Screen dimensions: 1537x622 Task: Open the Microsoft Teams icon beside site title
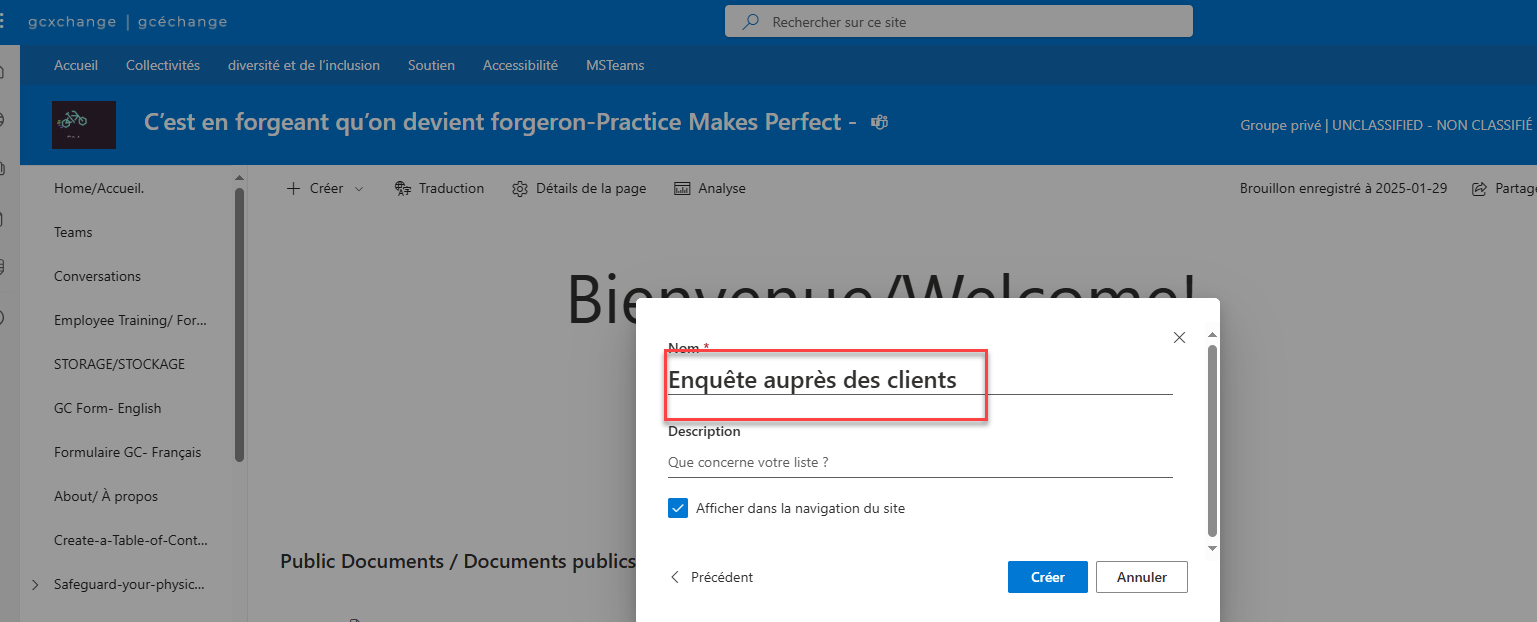[x=880, y=122]
